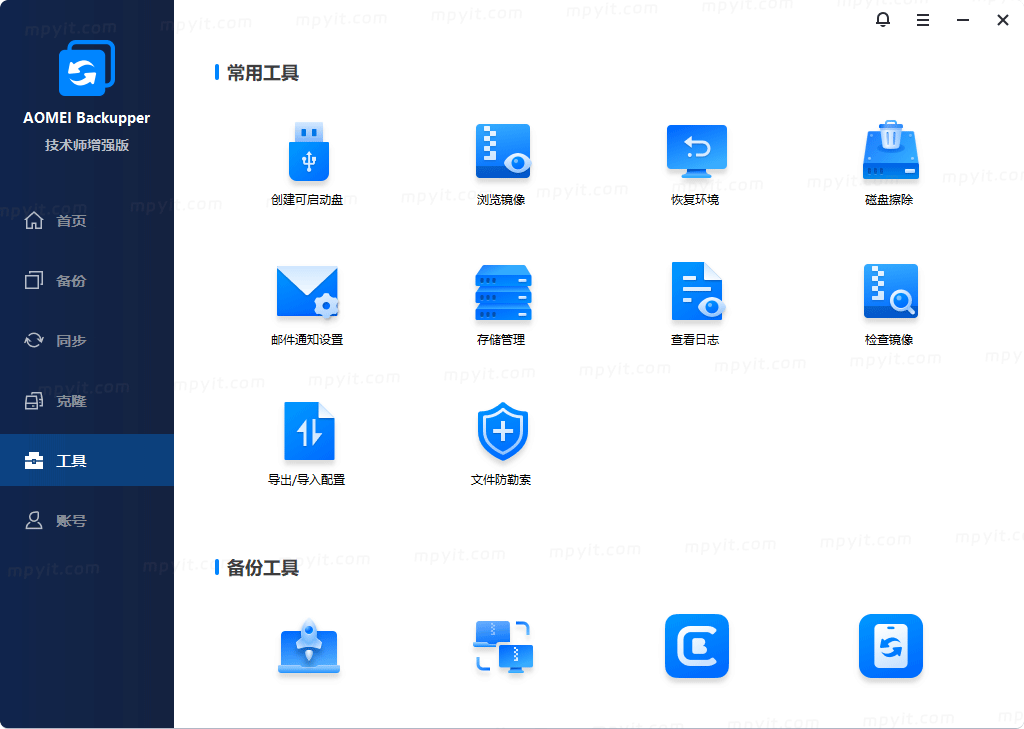1024x729 pixels.
Task: Open the 导出/导入配置 arrows icon
Action: [x=309, y=432]
